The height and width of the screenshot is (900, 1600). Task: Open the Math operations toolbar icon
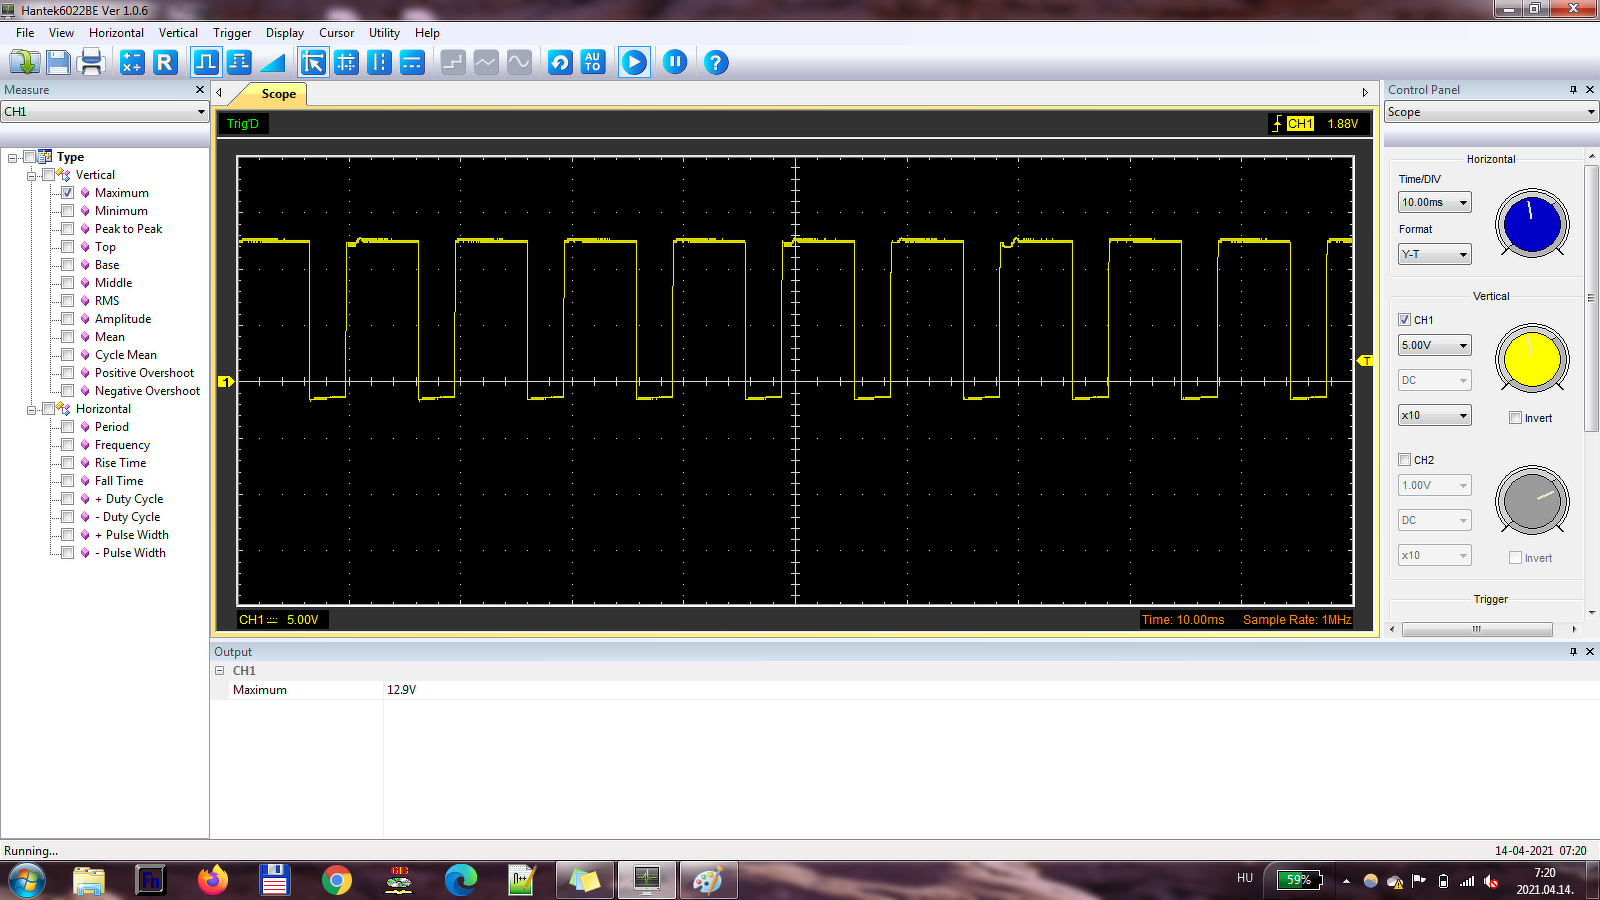(132, 62)
